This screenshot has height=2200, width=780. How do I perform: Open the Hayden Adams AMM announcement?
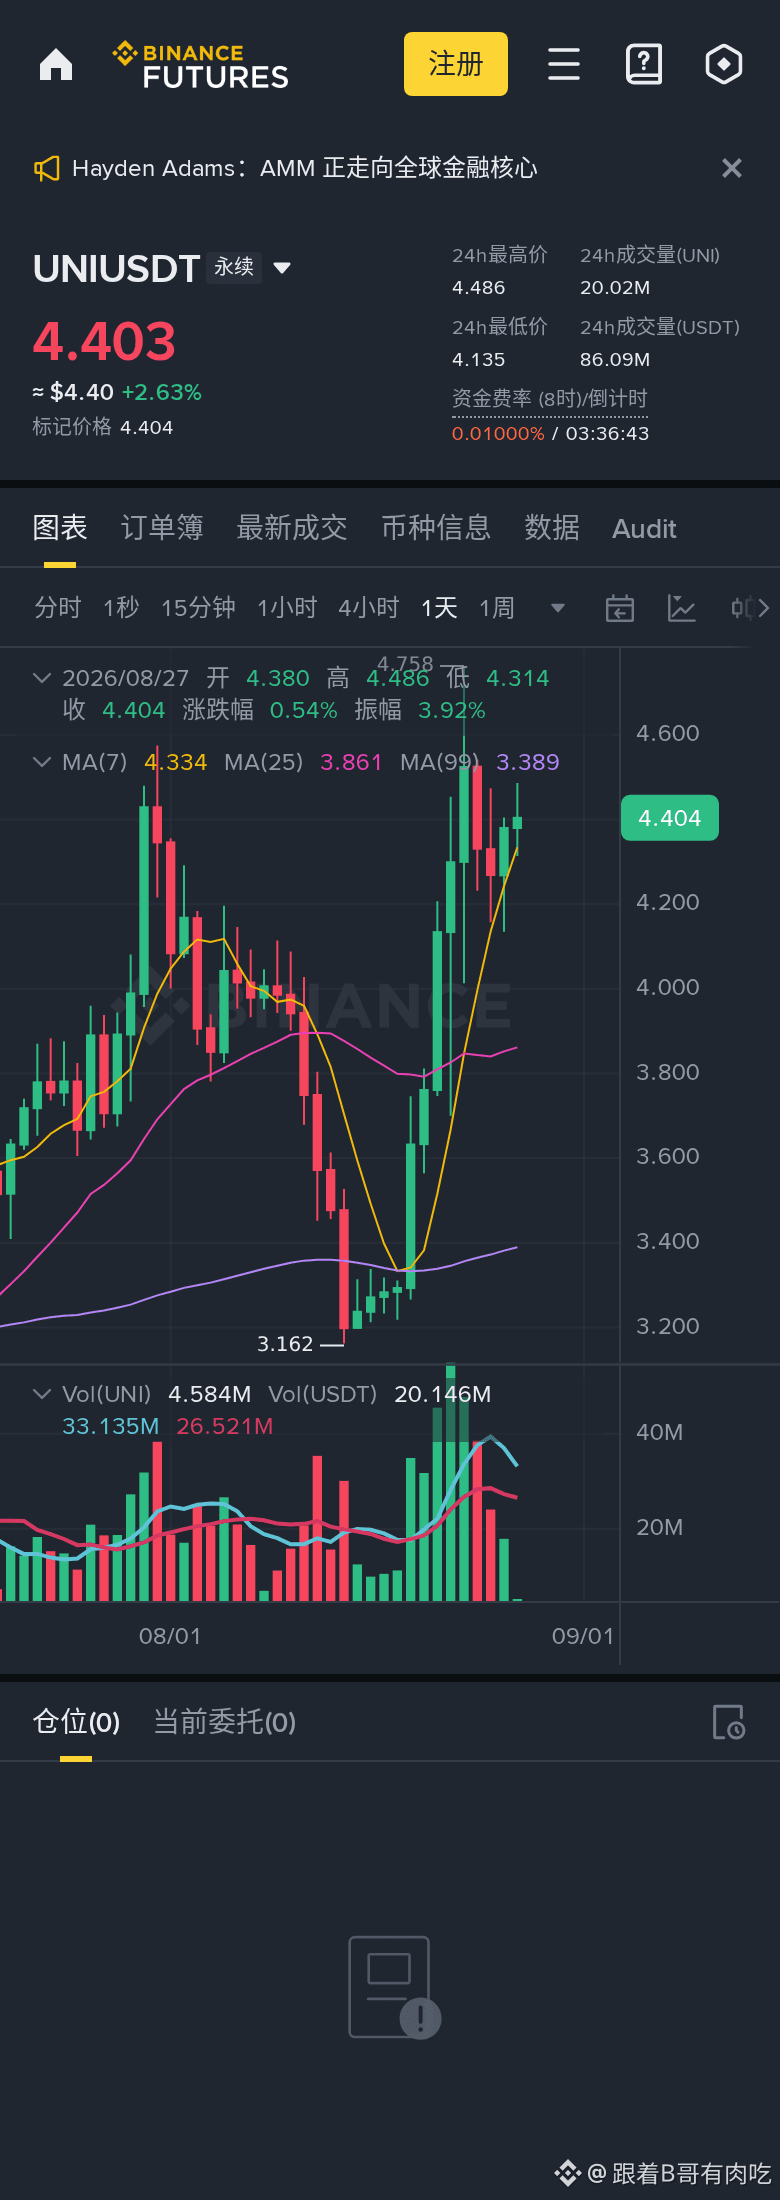click(305, 168)
